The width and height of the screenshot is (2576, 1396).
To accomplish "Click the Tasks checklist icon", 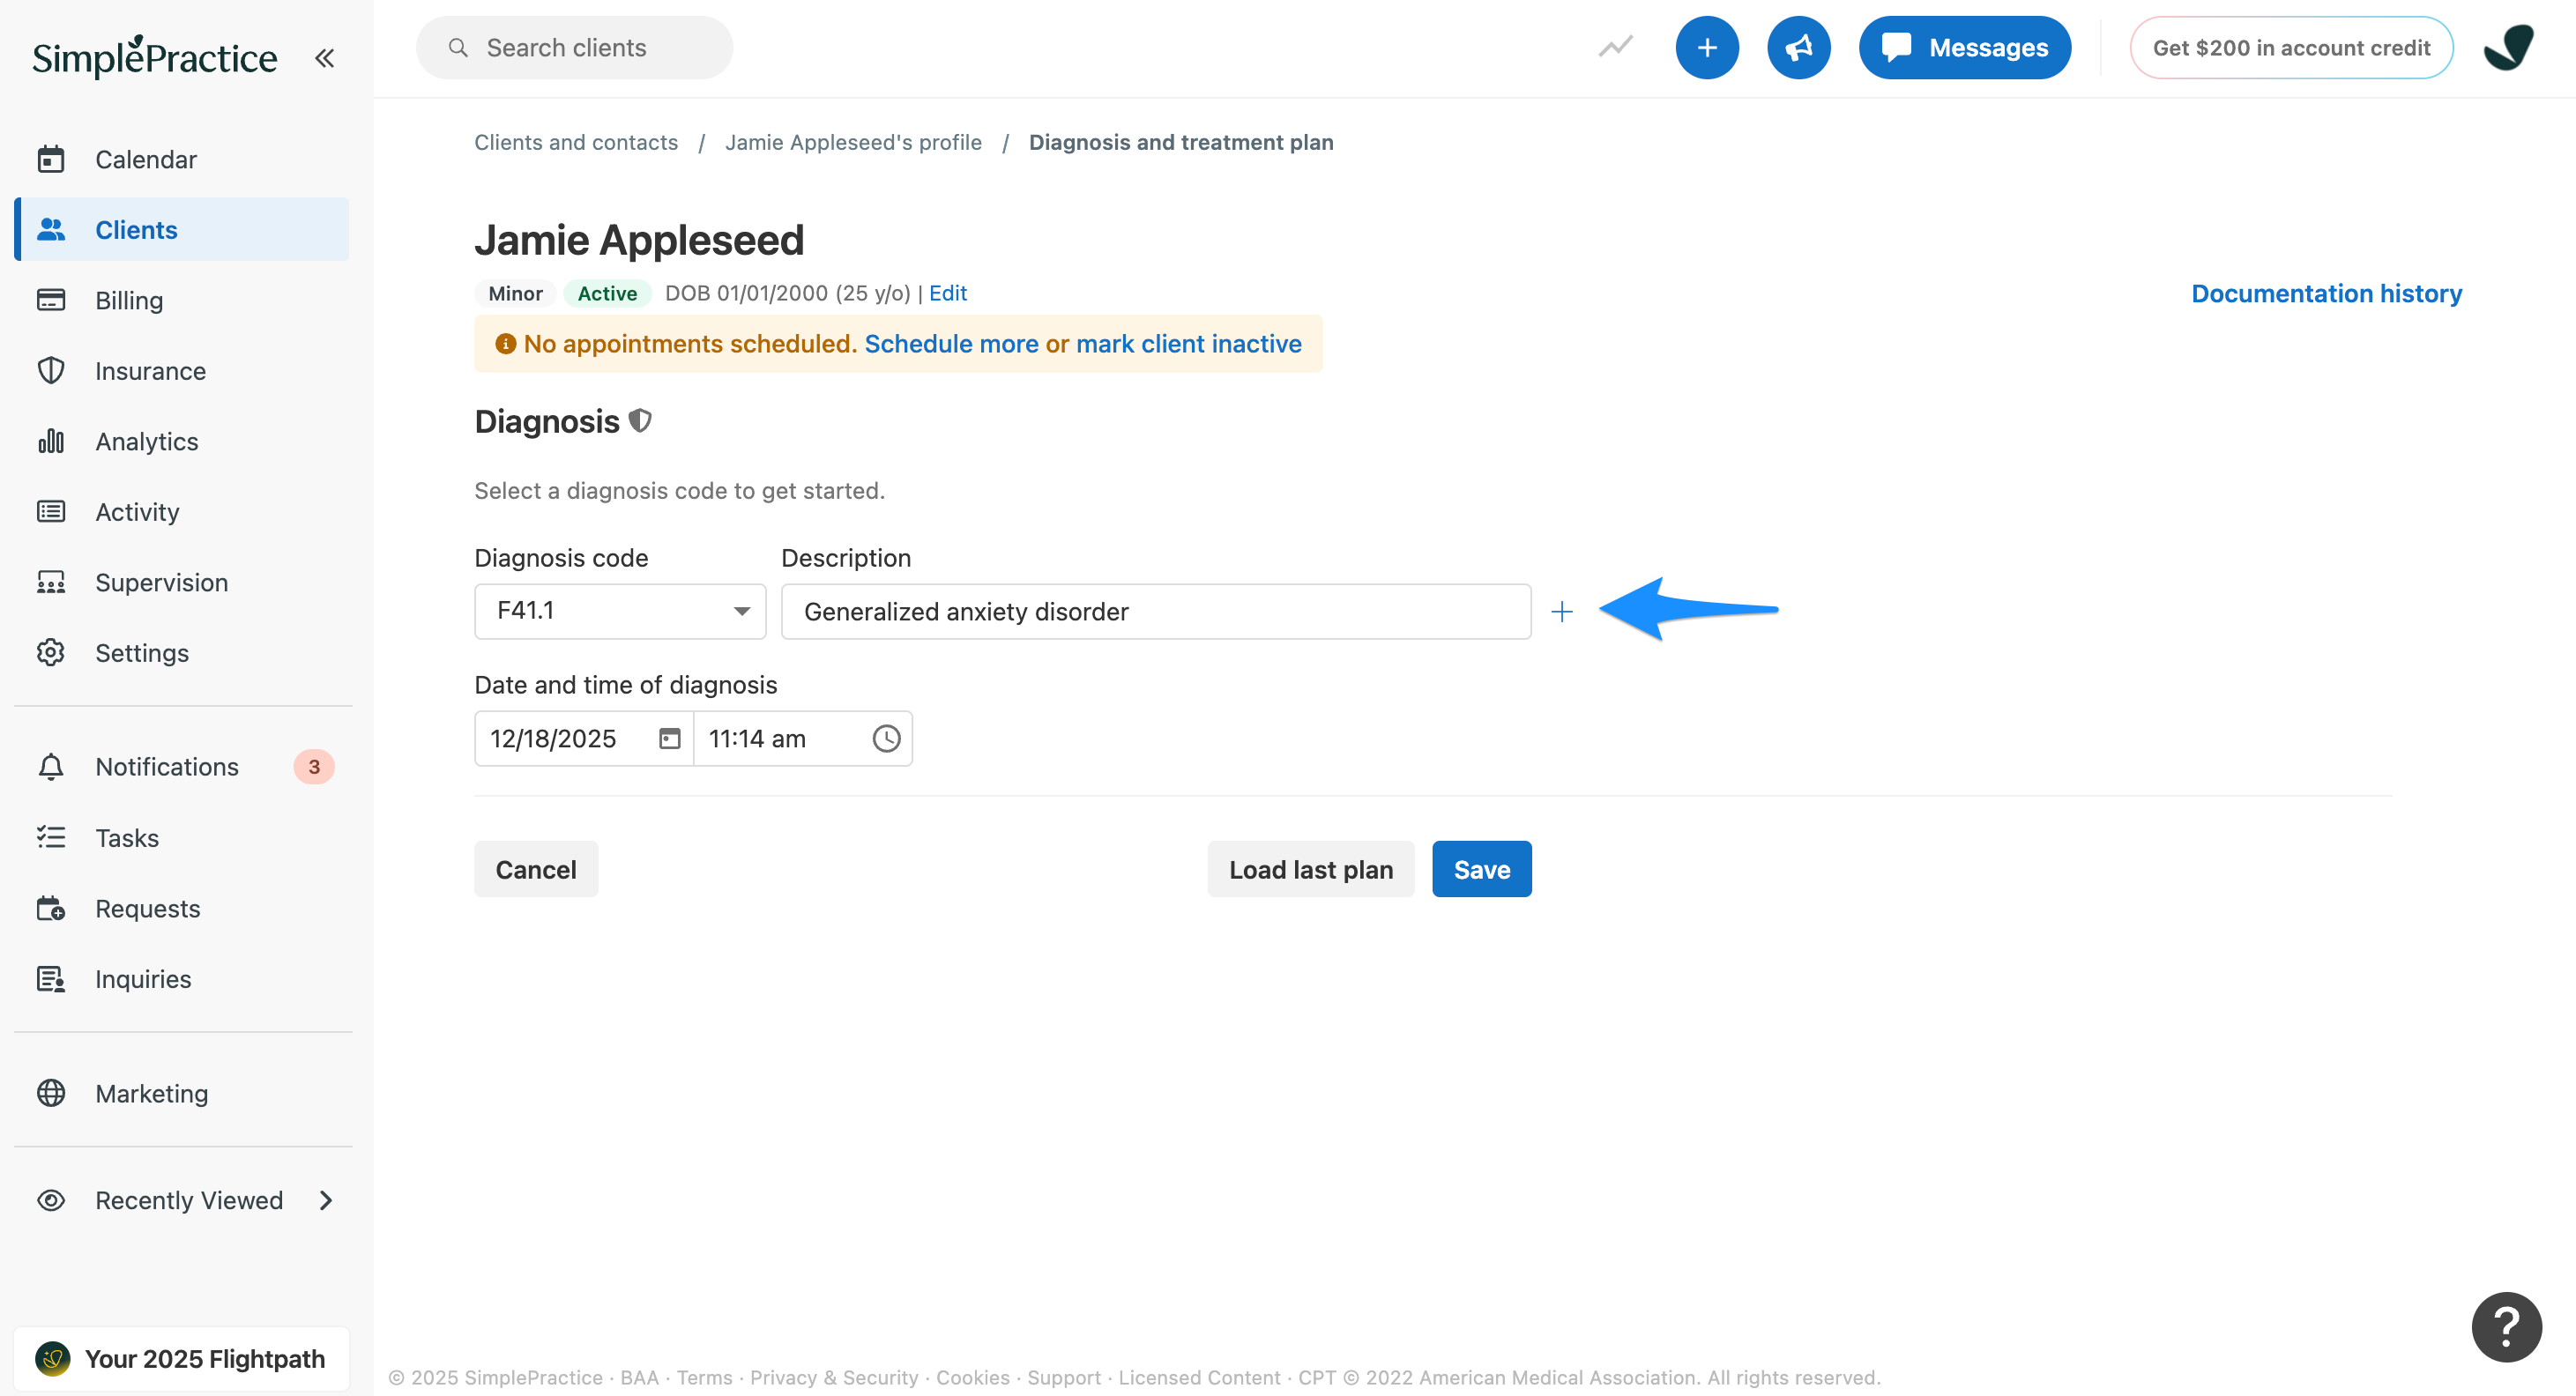I will point(51,837).
